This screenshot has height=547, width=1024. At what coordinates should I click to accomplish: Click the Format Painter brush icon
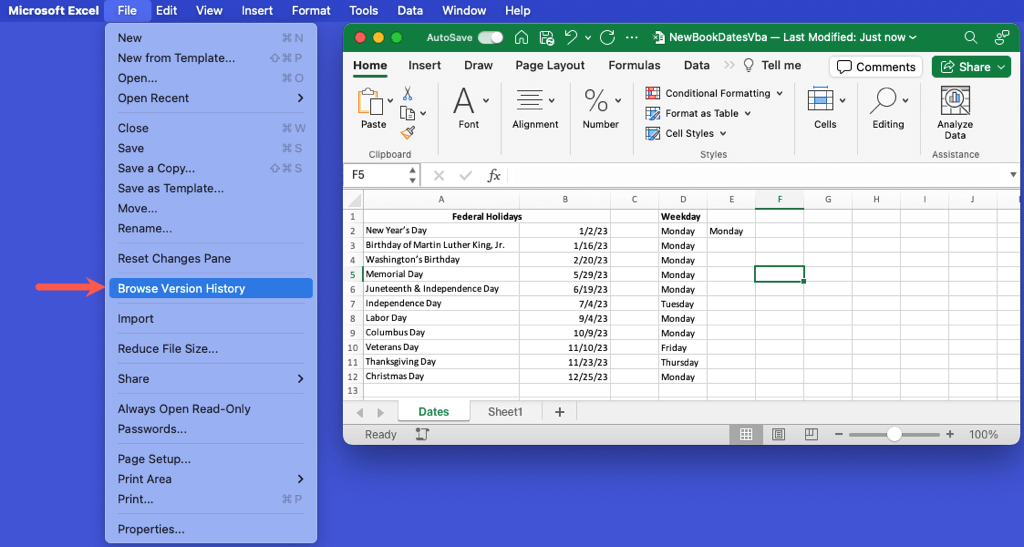[407, 132]
